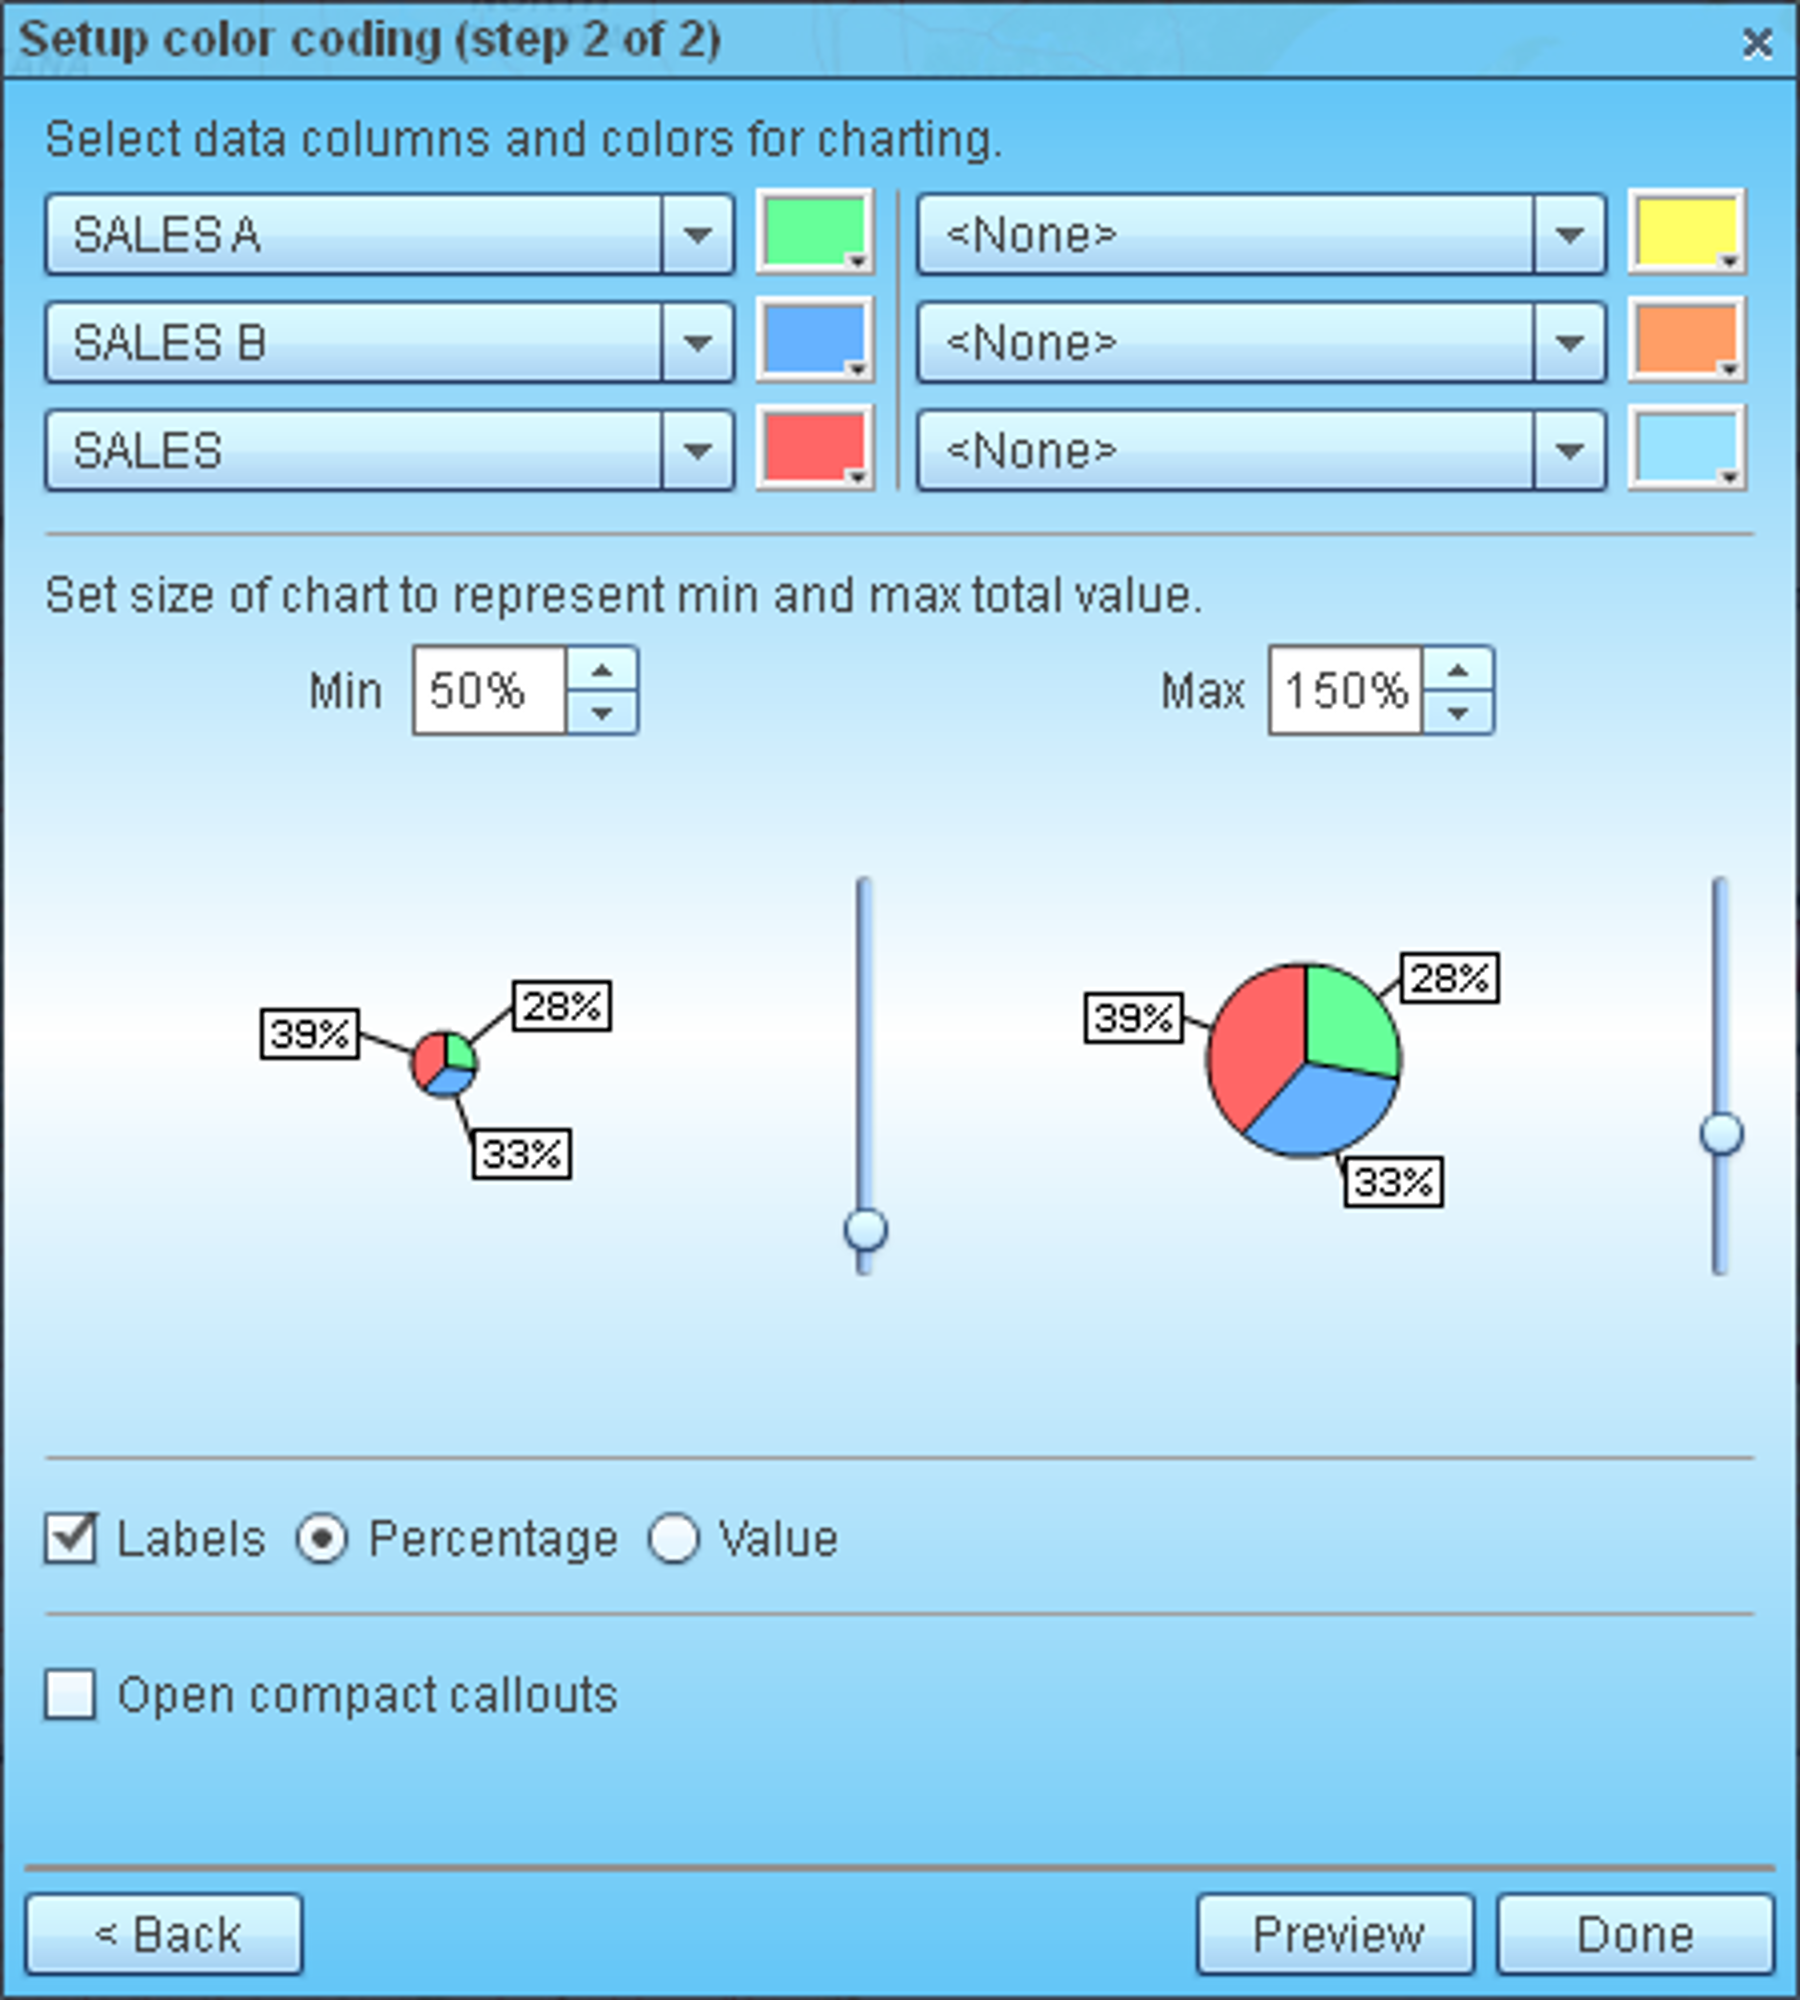Expand the SALES A column dropdown
Viewport: 1800px width, 2000px height.
point(697,235)
